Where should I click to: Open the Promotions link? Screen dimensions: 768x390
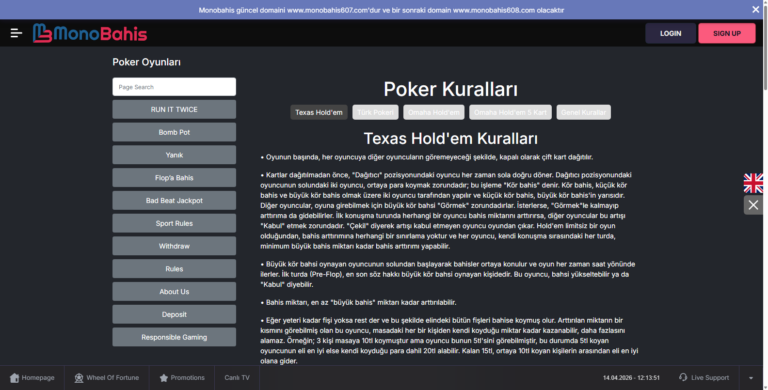pyautogui.click(x=182, y=378)
